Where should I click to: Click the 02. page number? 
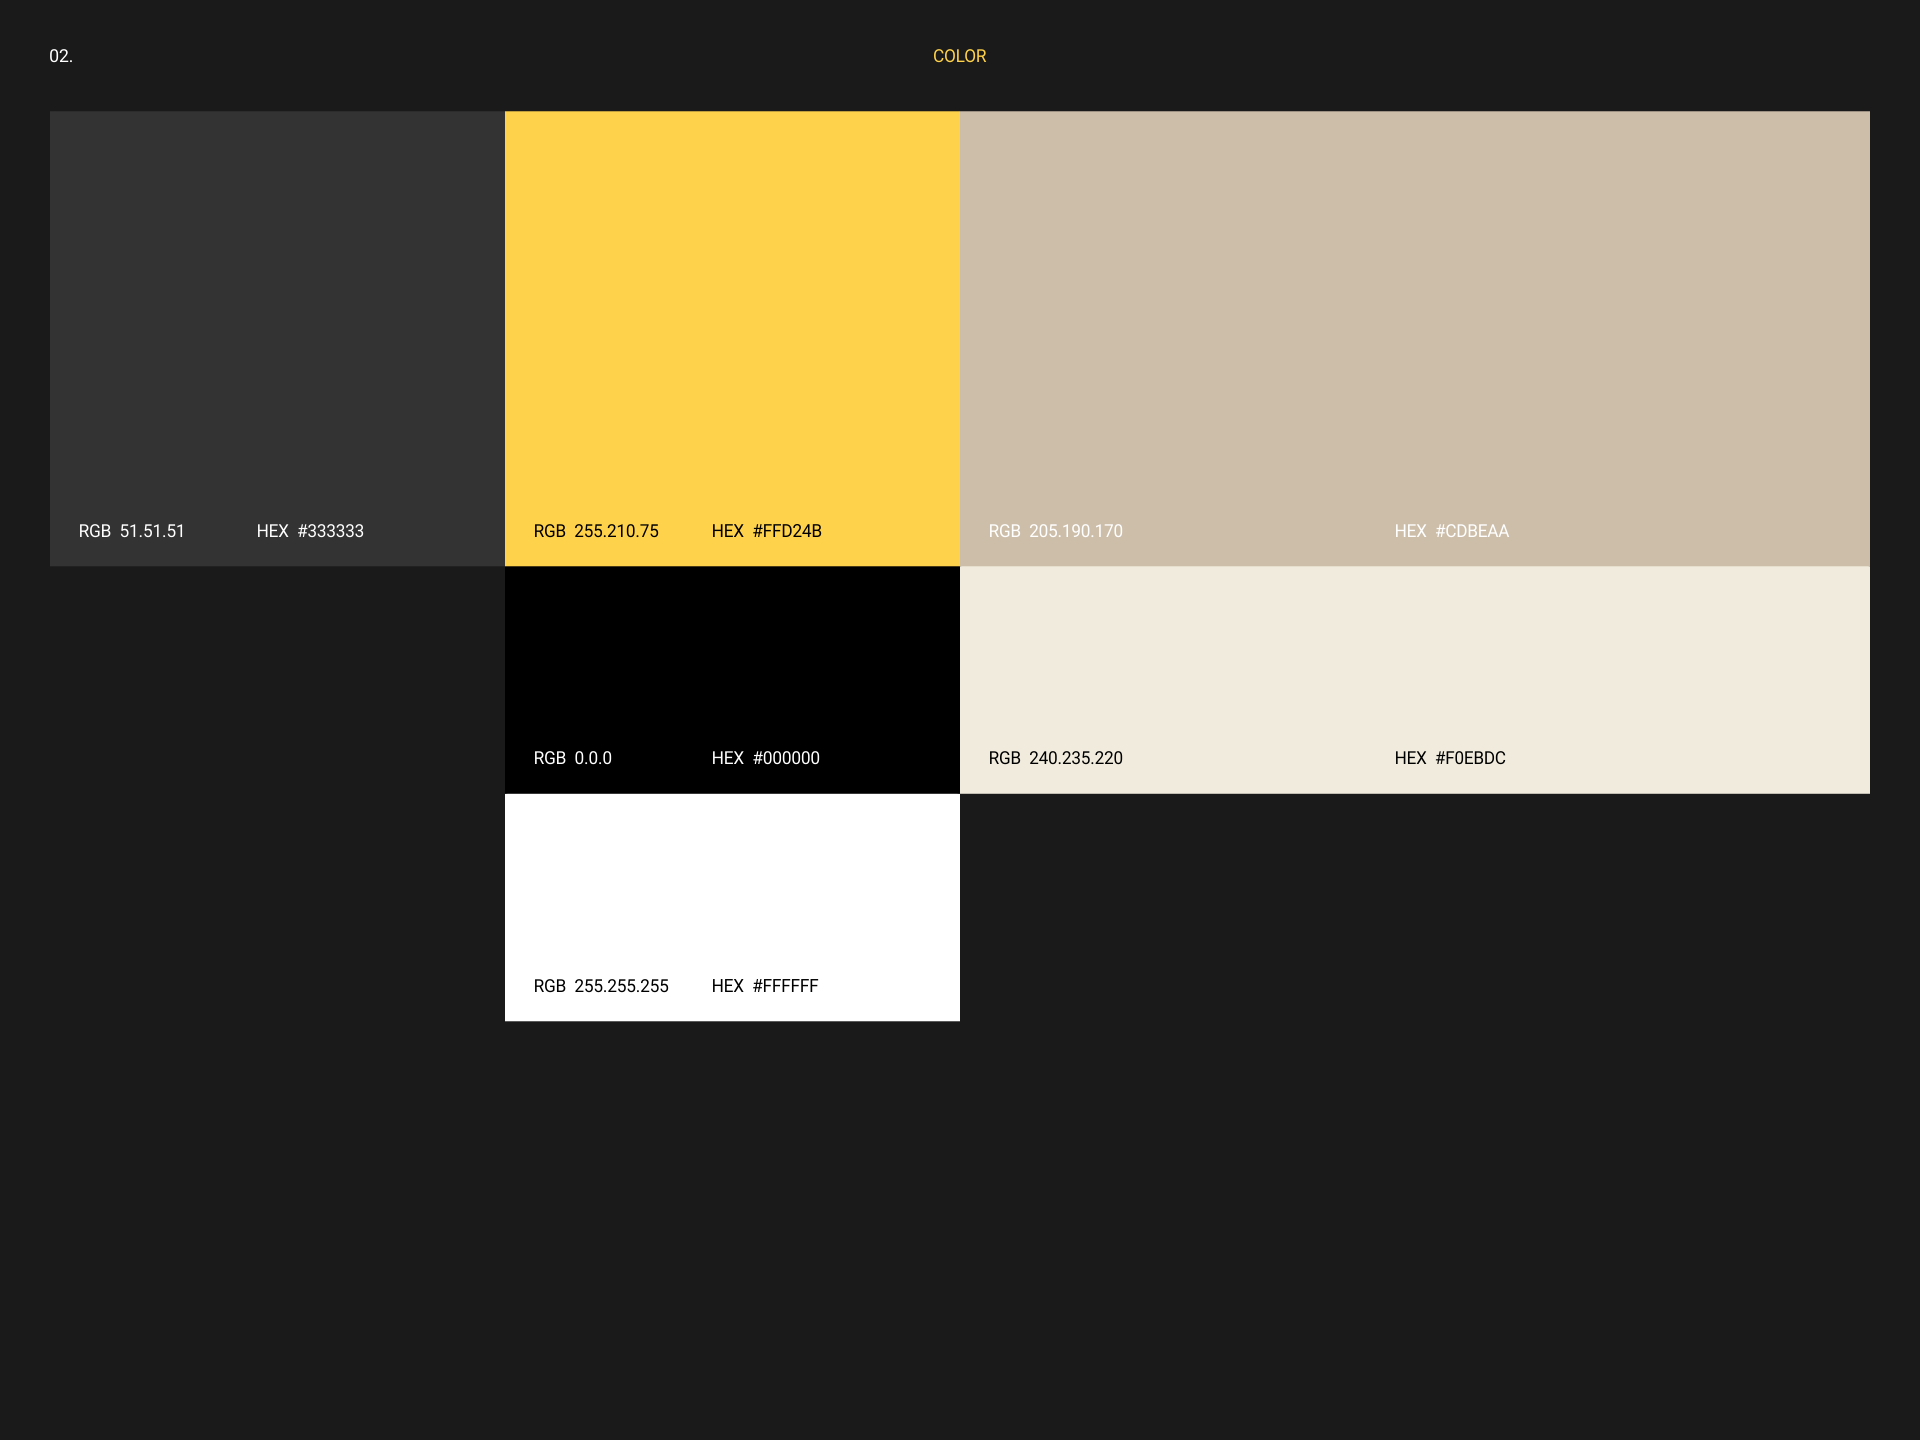coord(61,56)
